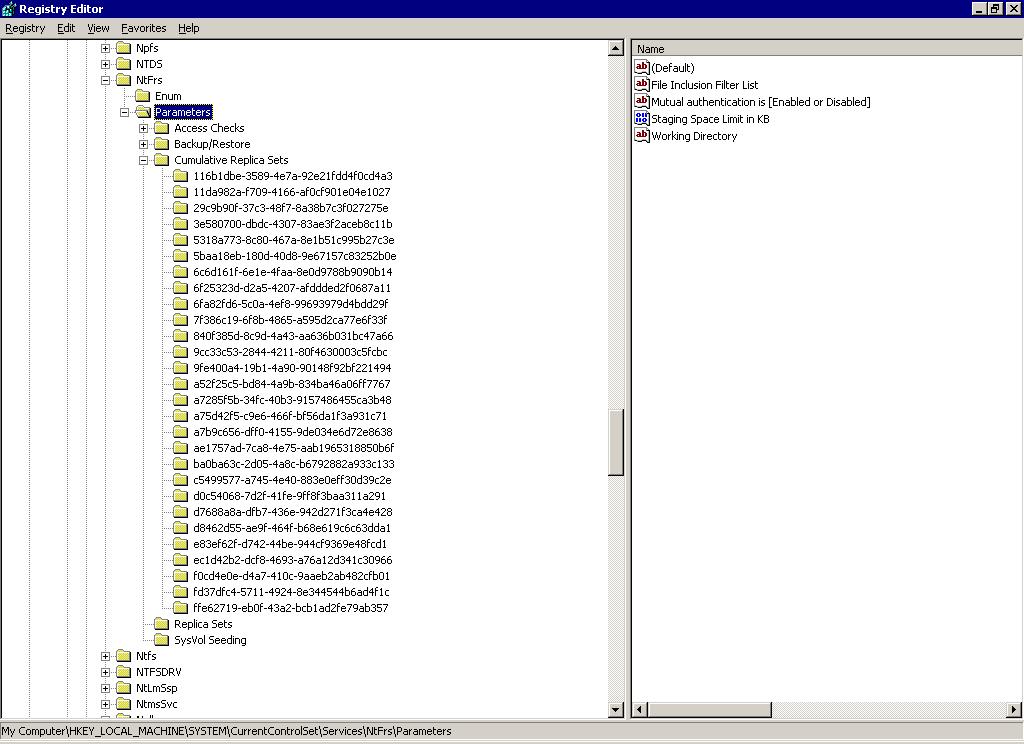Image resolution: width=1024 pixels, height=744 pixels.
Task: Click the REG_DWORD icon beside Staging Space Limit
Action: tap(641, 119)
